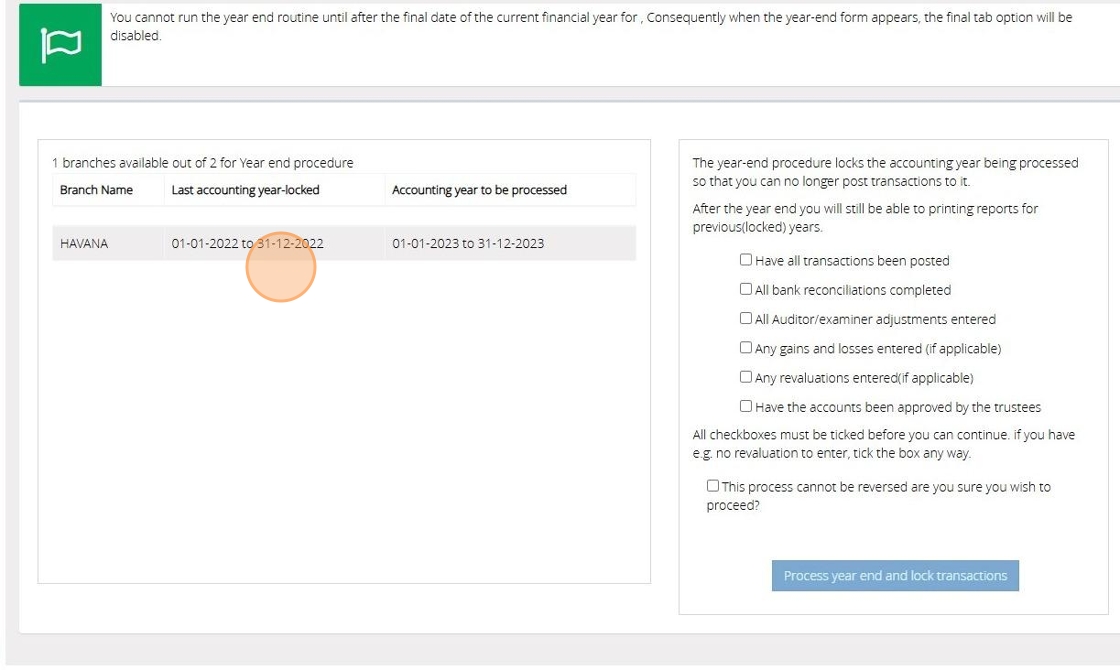Click the green flag icon
Image resolution: width=1120 pixels, height=670 pixels.
coord(60,44)
